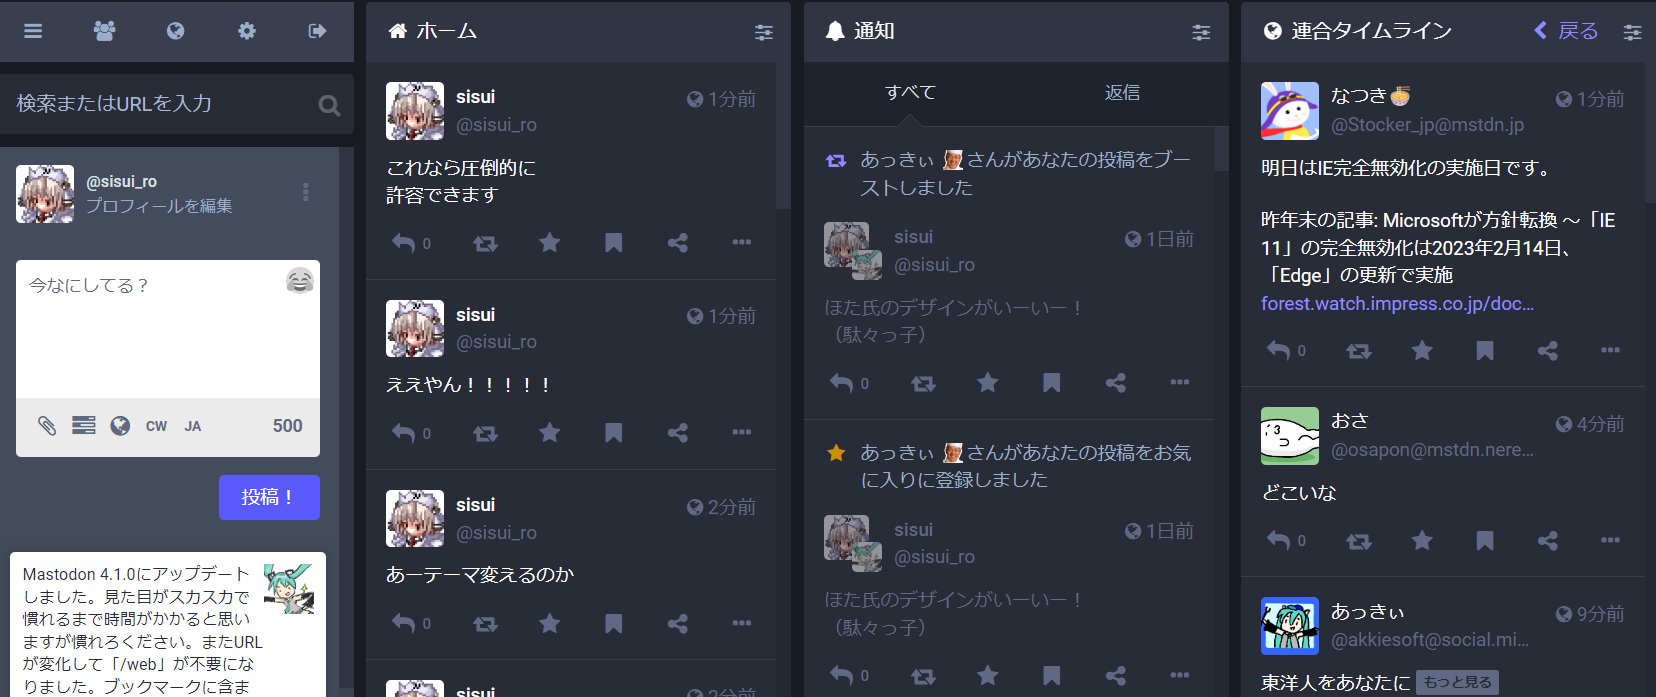Open the local timeline users icon
Screen dimensions: 1656x697
click(x=104, y=31)
